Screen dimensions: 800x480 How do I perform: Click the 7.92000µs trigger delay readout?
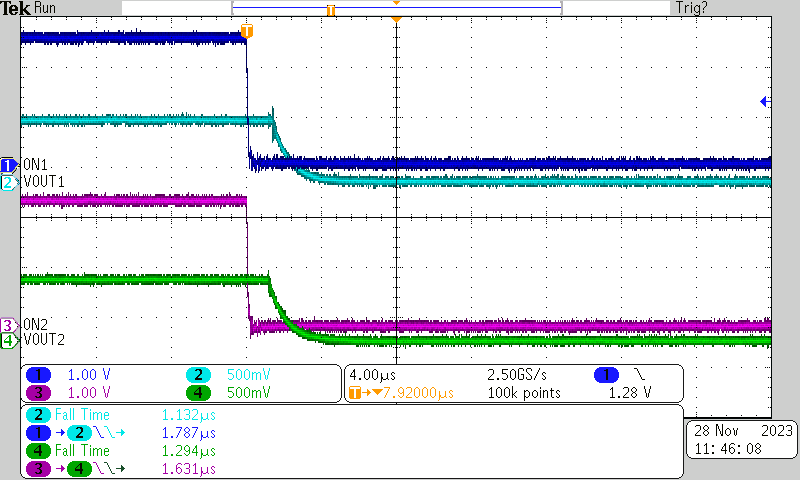pos(418,393)
